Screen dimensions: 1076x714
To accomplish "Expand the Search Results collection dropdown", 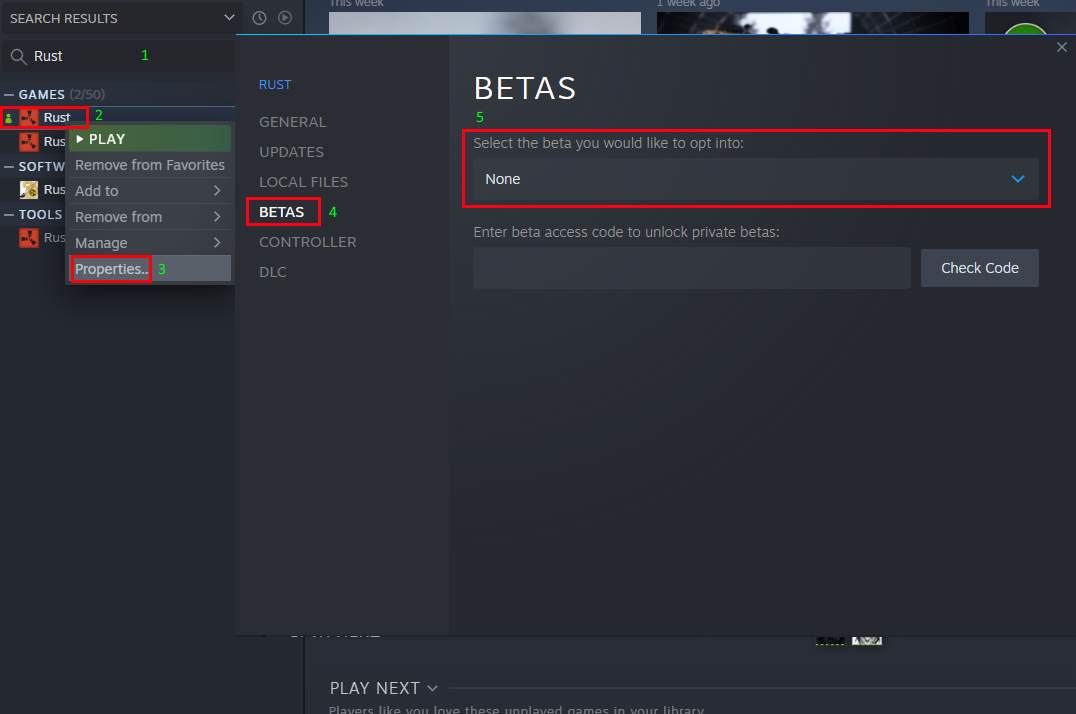I will pyautogui.click(x=229, y=18).
